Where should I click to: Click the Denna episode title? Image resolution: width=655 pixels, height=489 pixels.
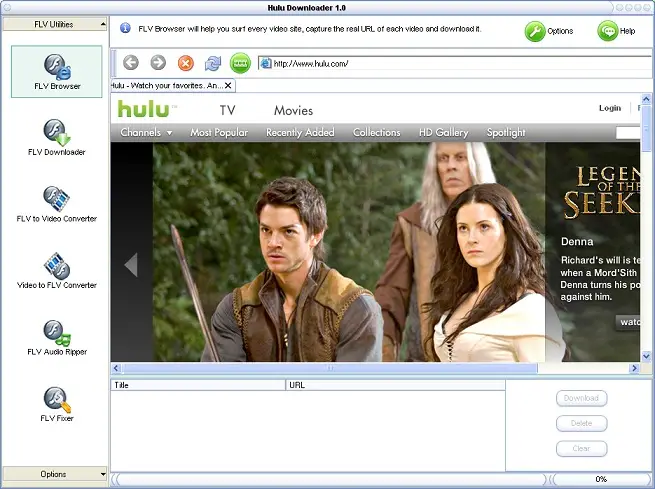577,241
